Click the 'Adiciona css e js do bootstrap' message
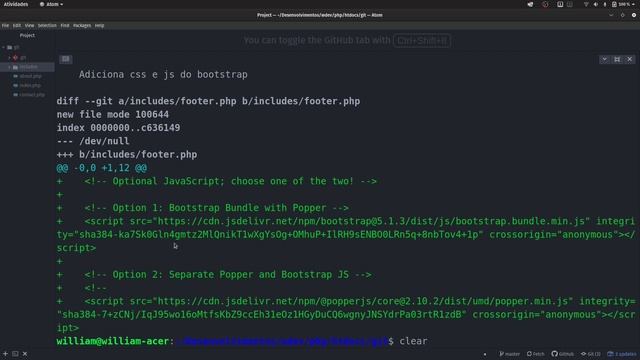640x360 pixels. [163, 75]
